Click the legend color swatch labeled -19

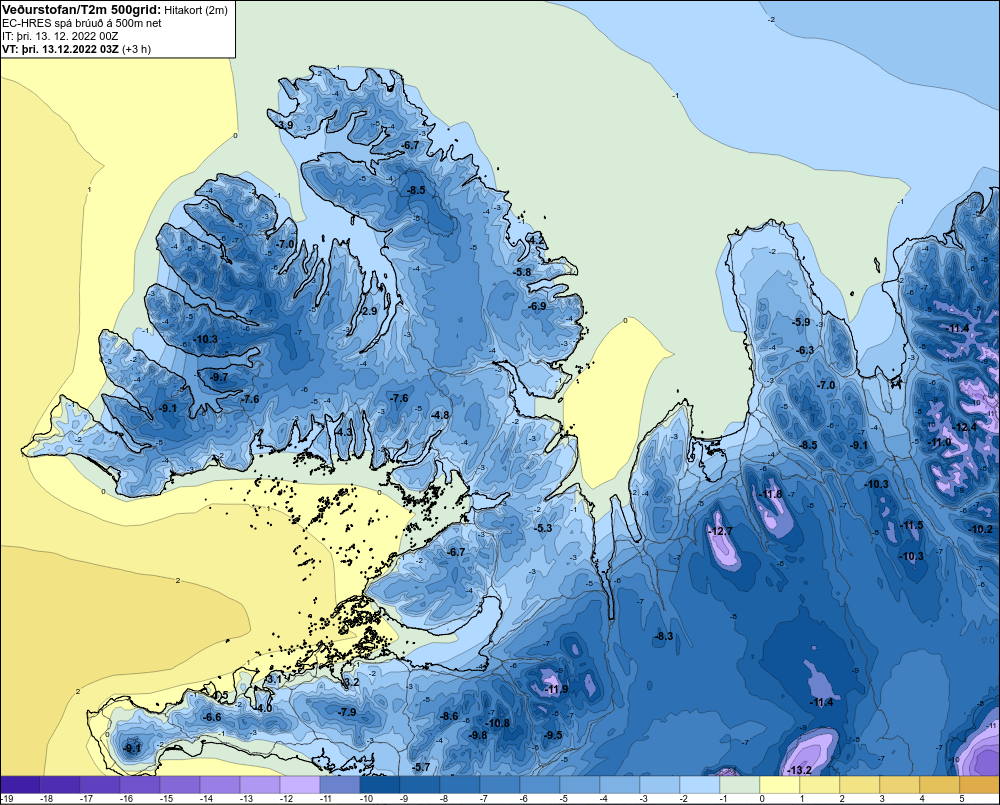20,785
